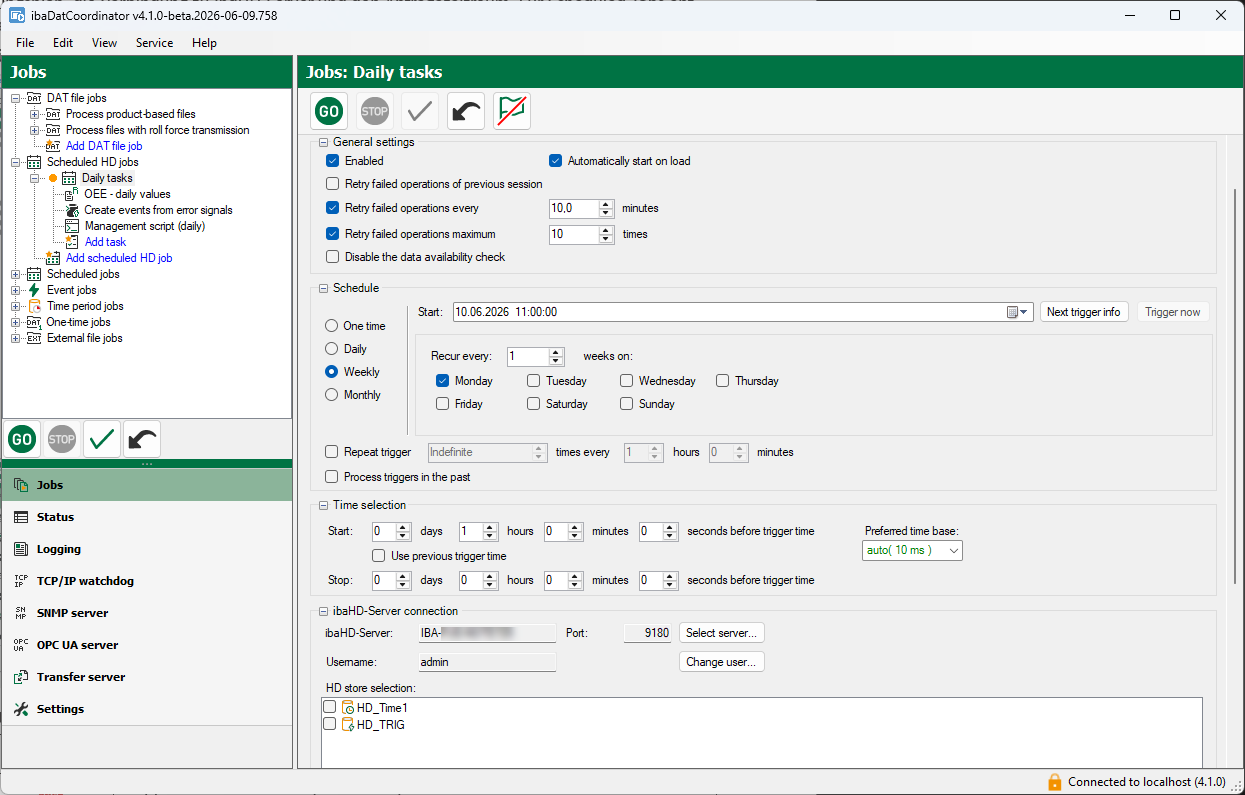Click the STOP icon below the jobs tree

tap(62, 439)
